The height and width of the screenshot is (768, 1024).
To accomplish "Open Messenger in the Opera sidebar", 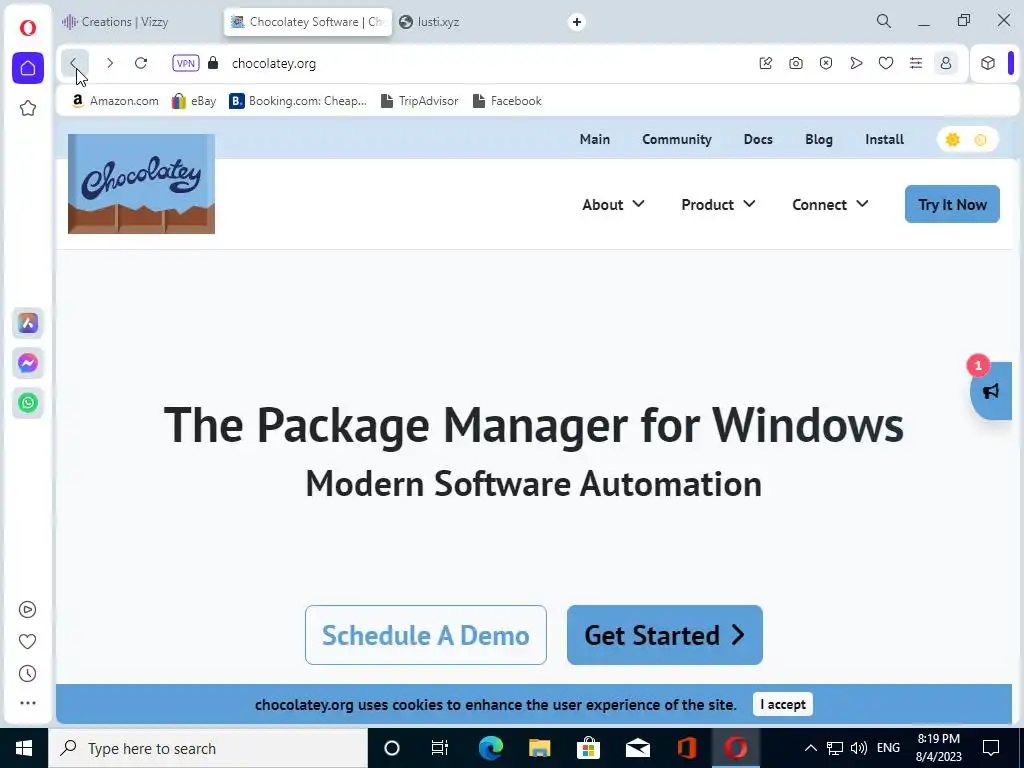I will (x=27, y=362).
